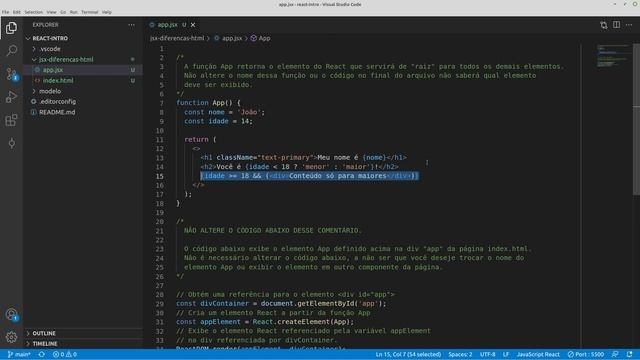Click the EXPLORER panel title
Screen dimensions: 640x360
click(x=45, y=25)
